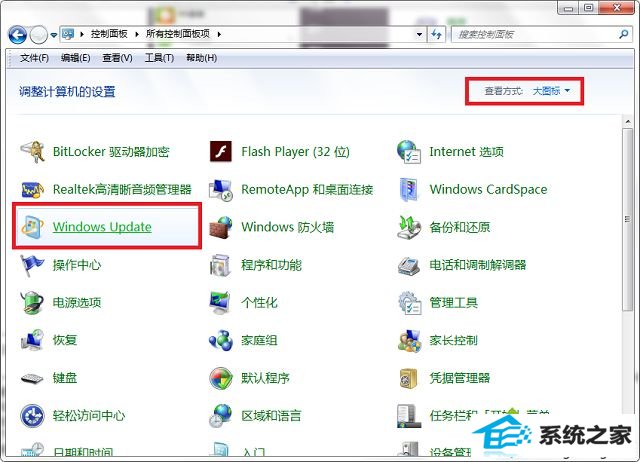The width and height of the screenshot is (640, 462).
Task: Open the 轻松访问中心 link
Action: pyautogui.click(x=89, y=416)
